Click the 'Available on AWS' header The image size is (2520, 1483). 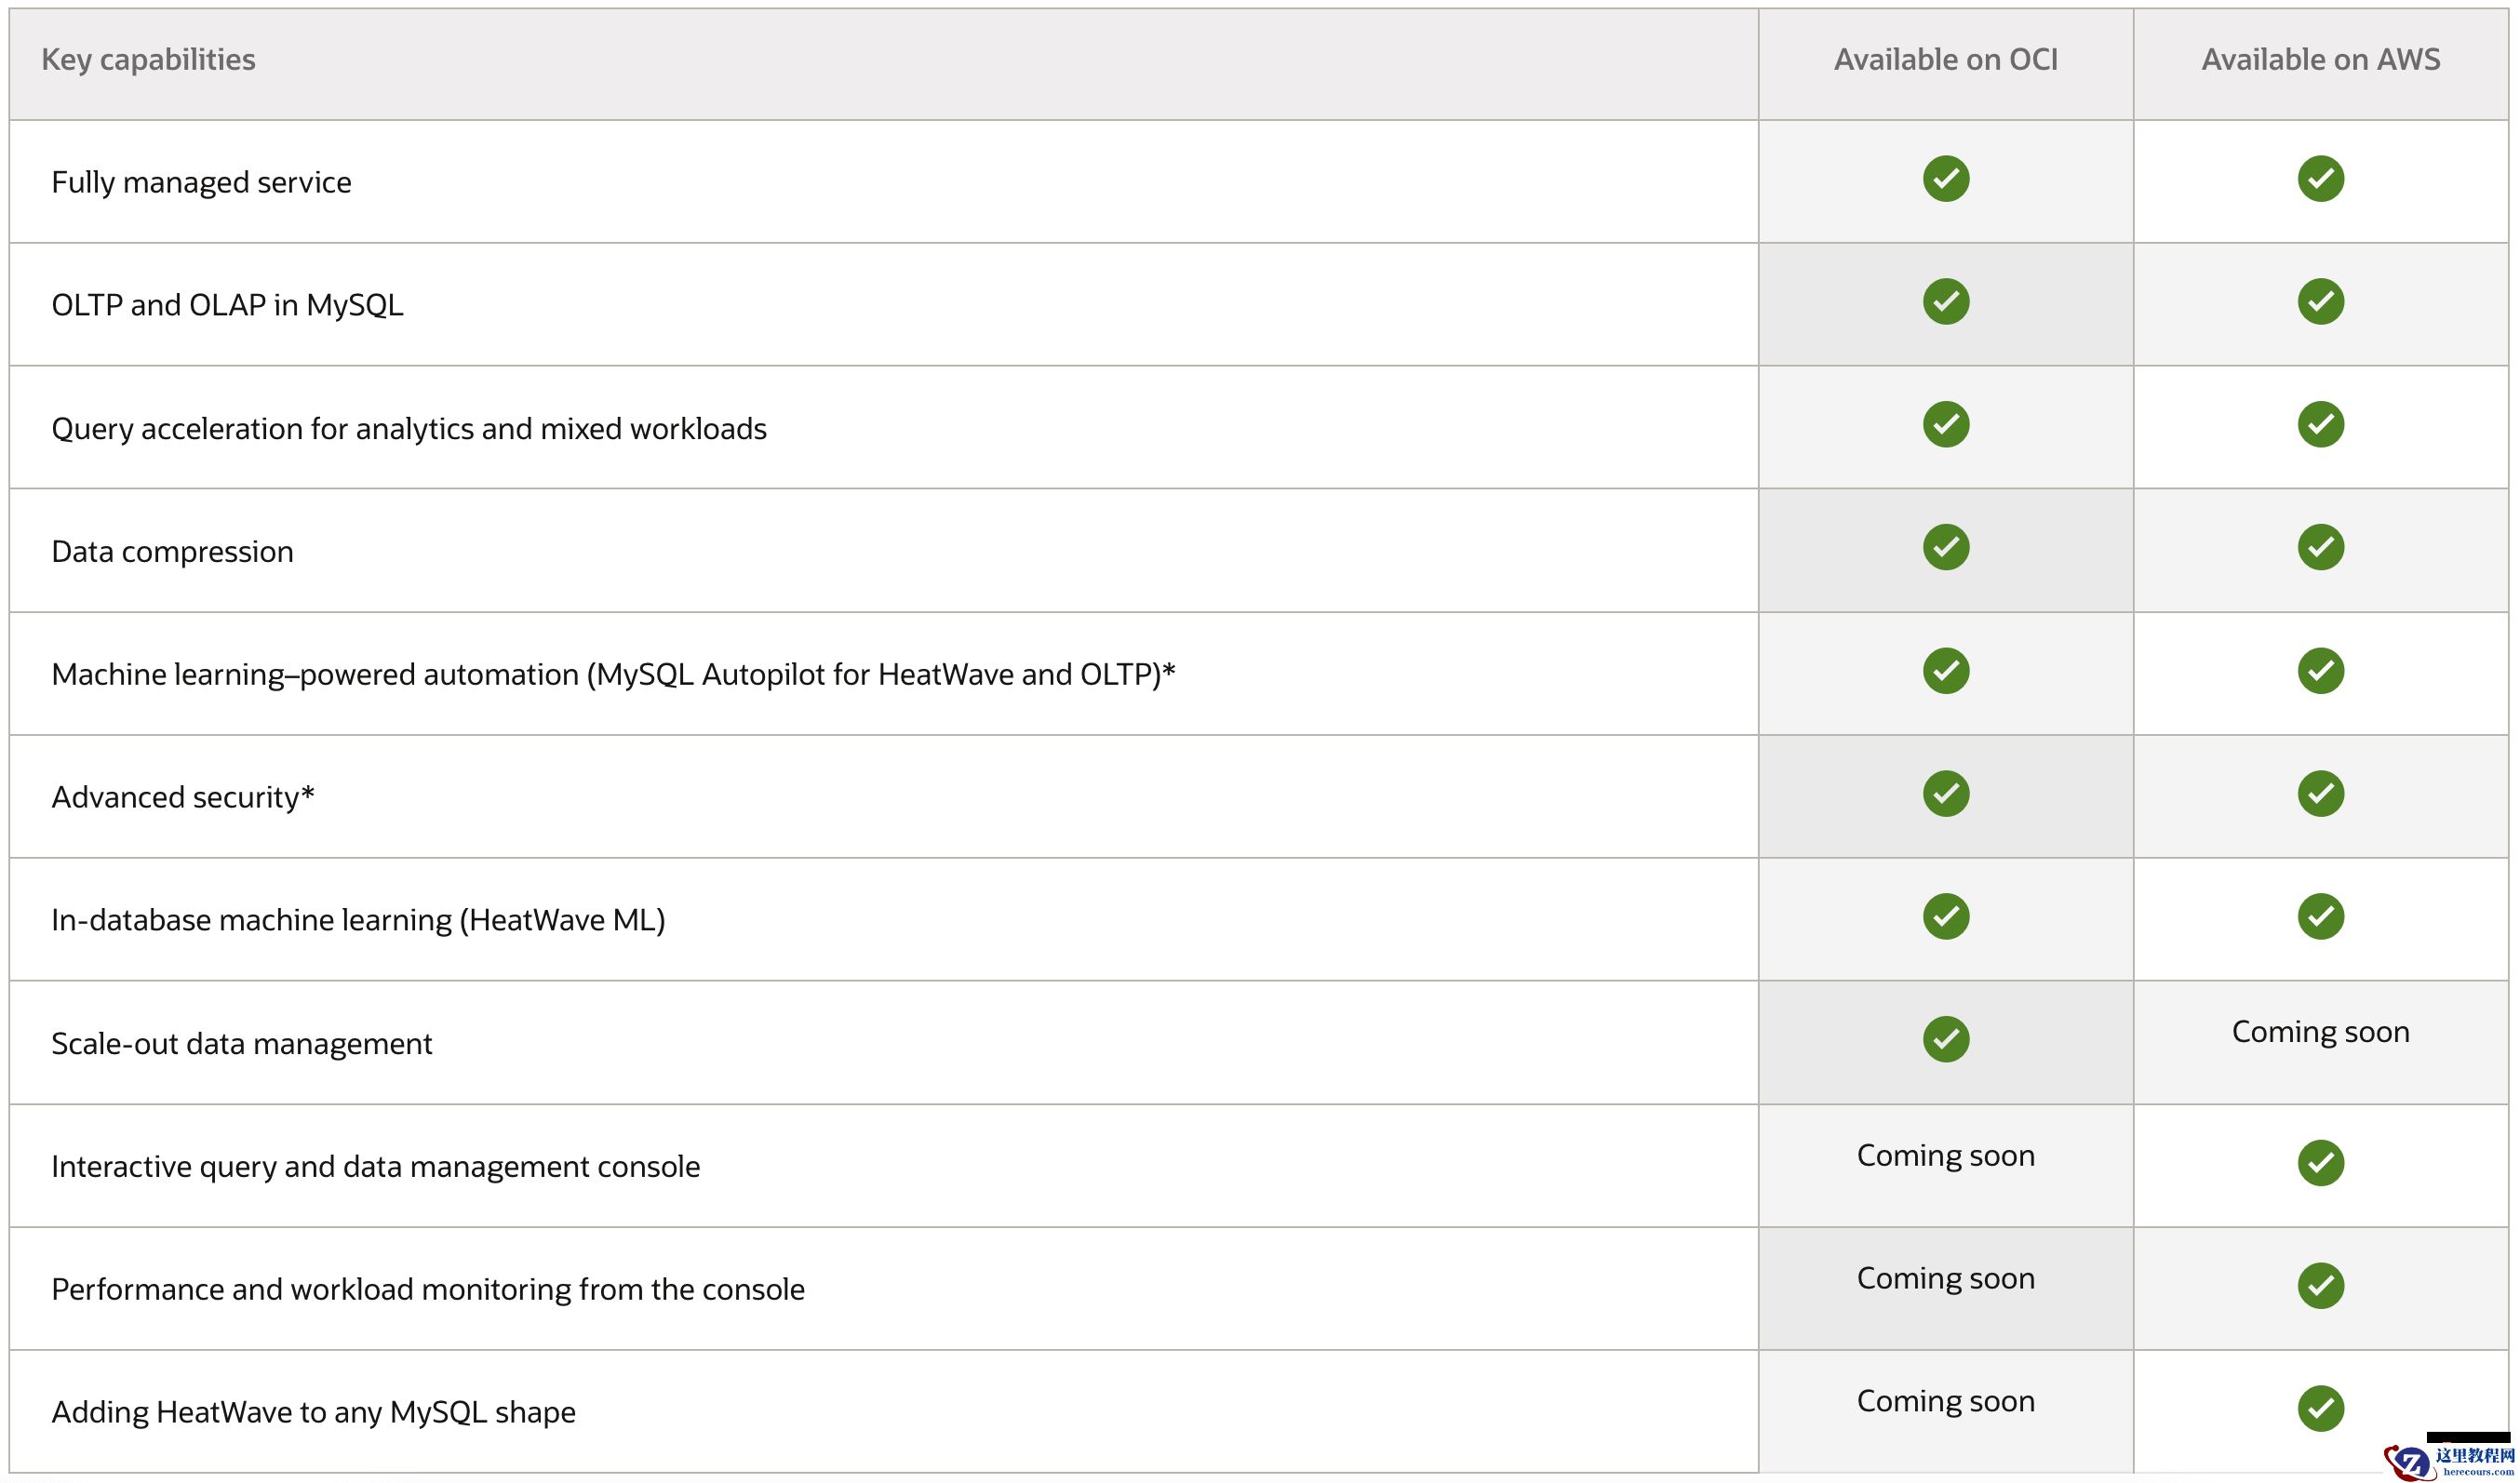coord(2320,60)
